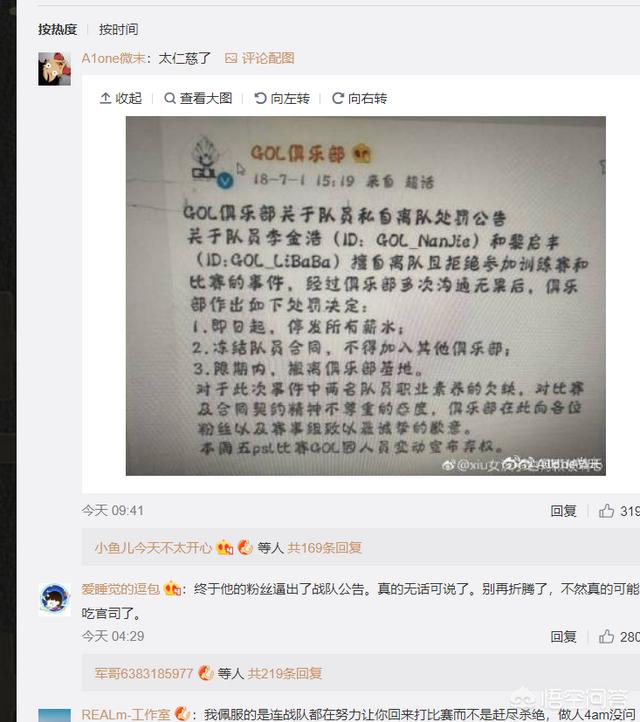This screenshot has width=640, height=722.
Task: Click 爱睡觉的逗包 username
Action: [121, 588]
